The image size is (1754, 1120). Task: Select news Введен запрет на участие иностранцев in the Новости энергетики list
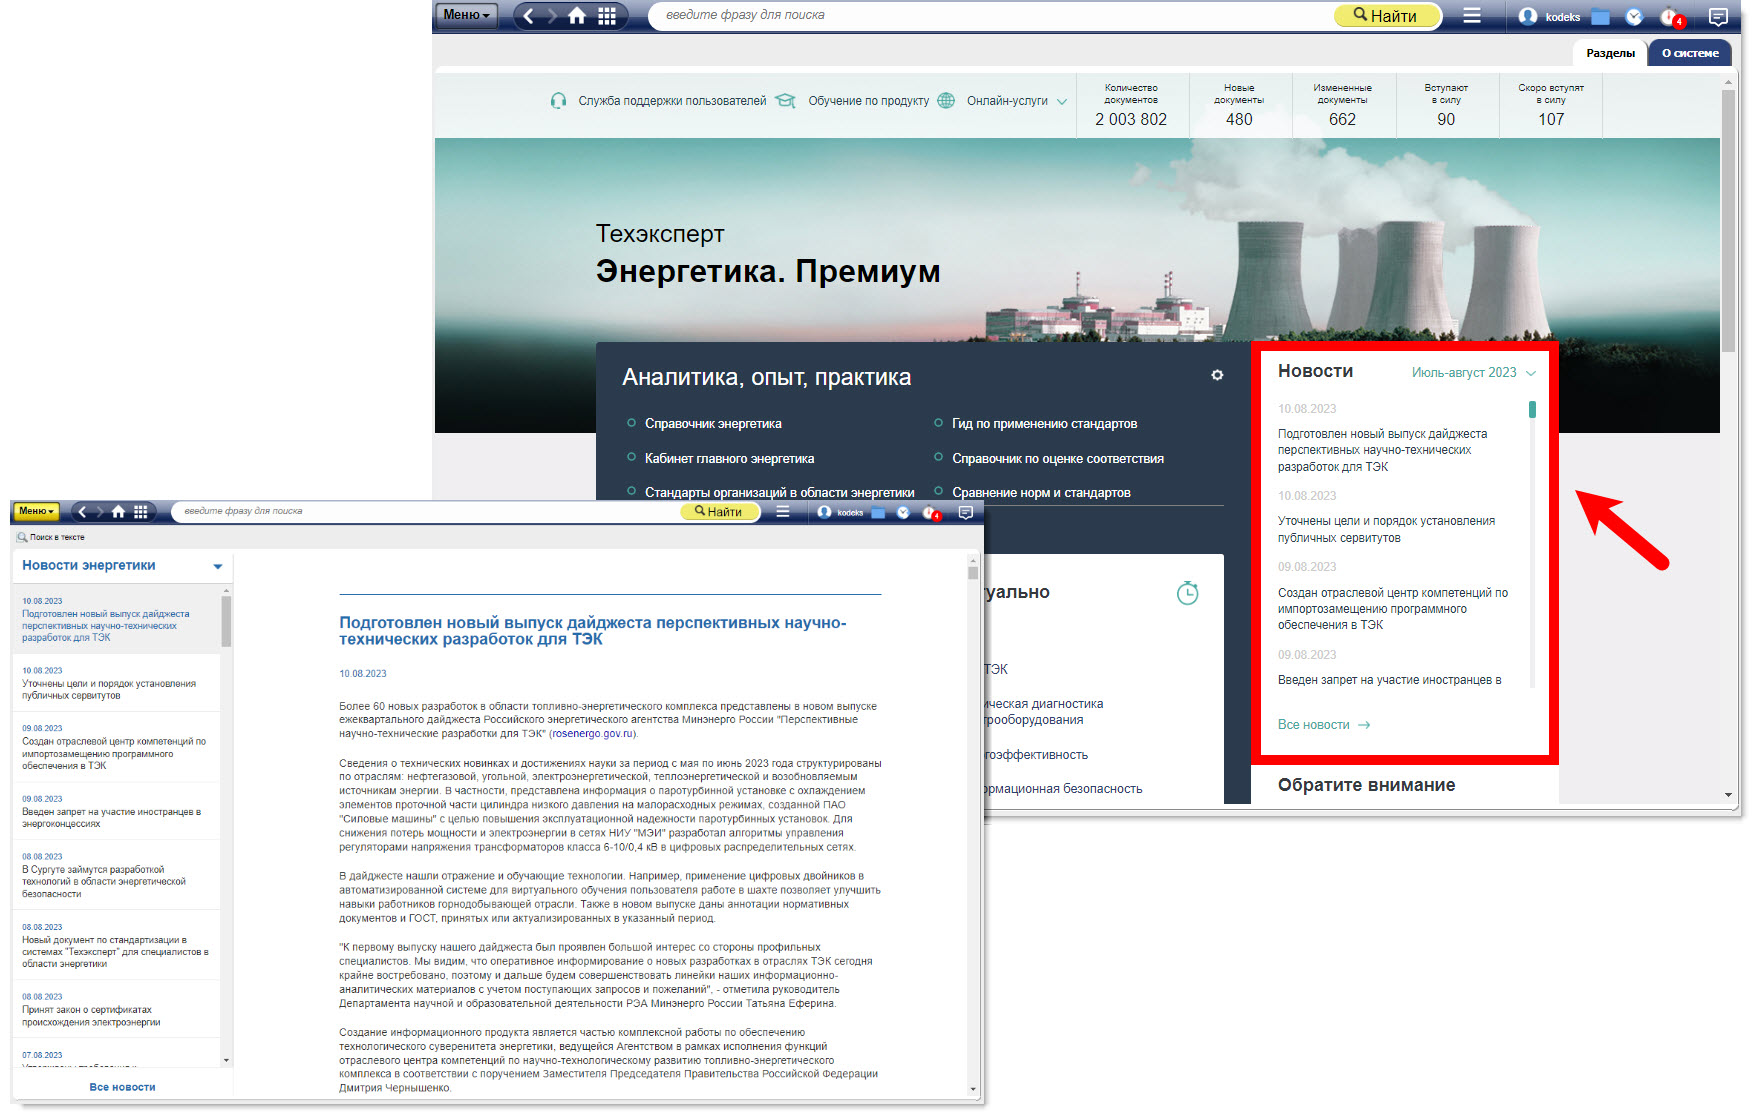coord(115,812)
